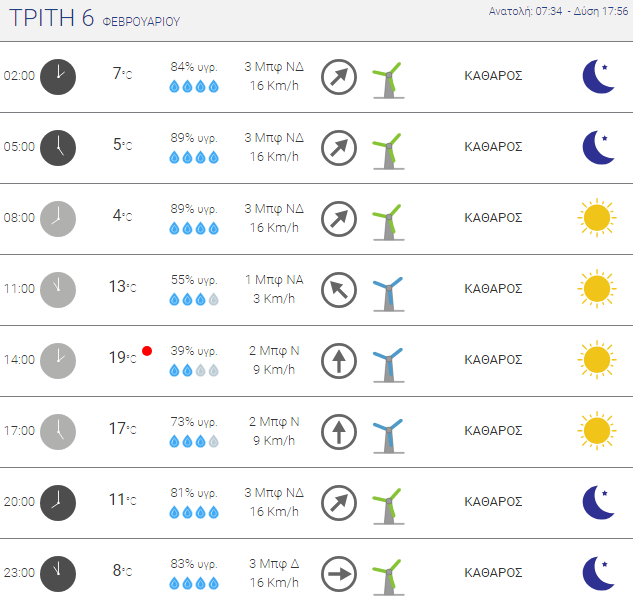The height and width of the screenshot is (601, 634).
Task: Click ΚΑΘΑΡΟΣ label in the 11:00 row
Action: pyautogui.click(x=494, y=289)
